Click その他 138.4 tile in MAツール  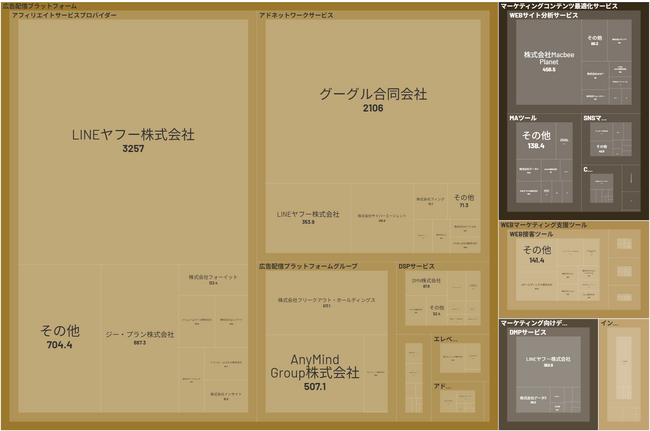tap(536, 139)
